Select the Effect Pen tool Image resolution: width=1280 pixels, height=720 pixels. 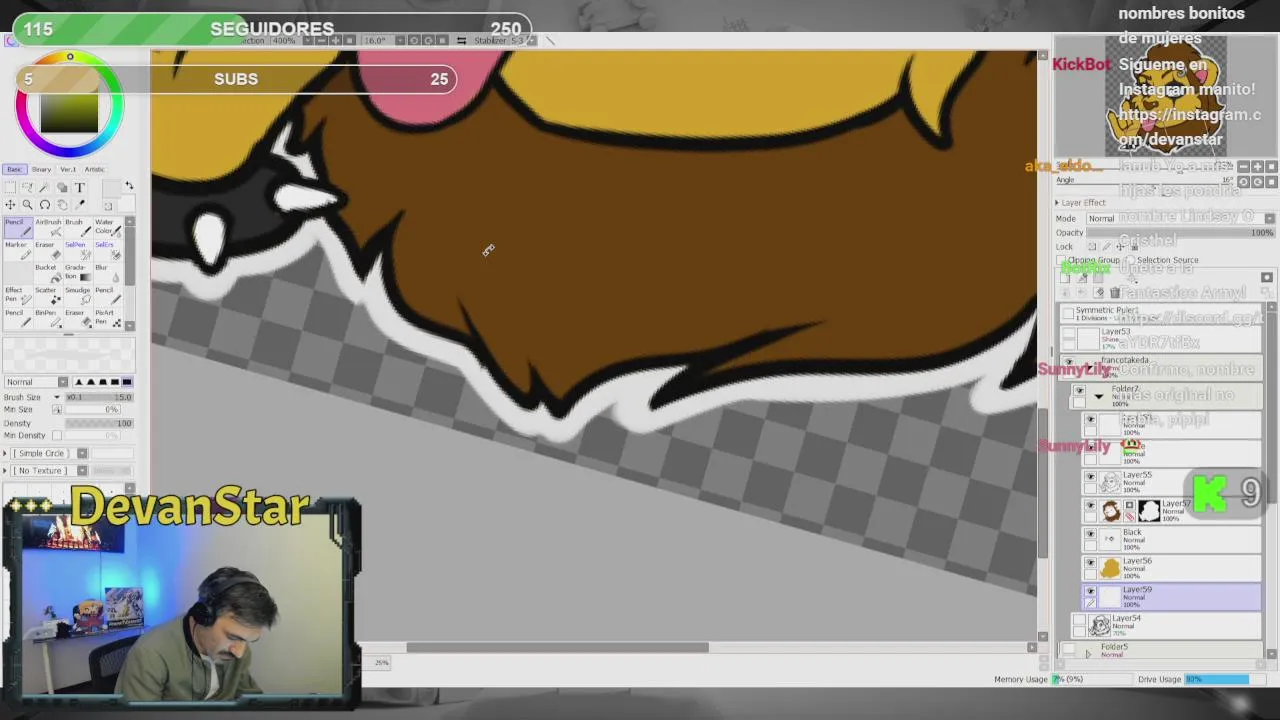click(18, 296)
